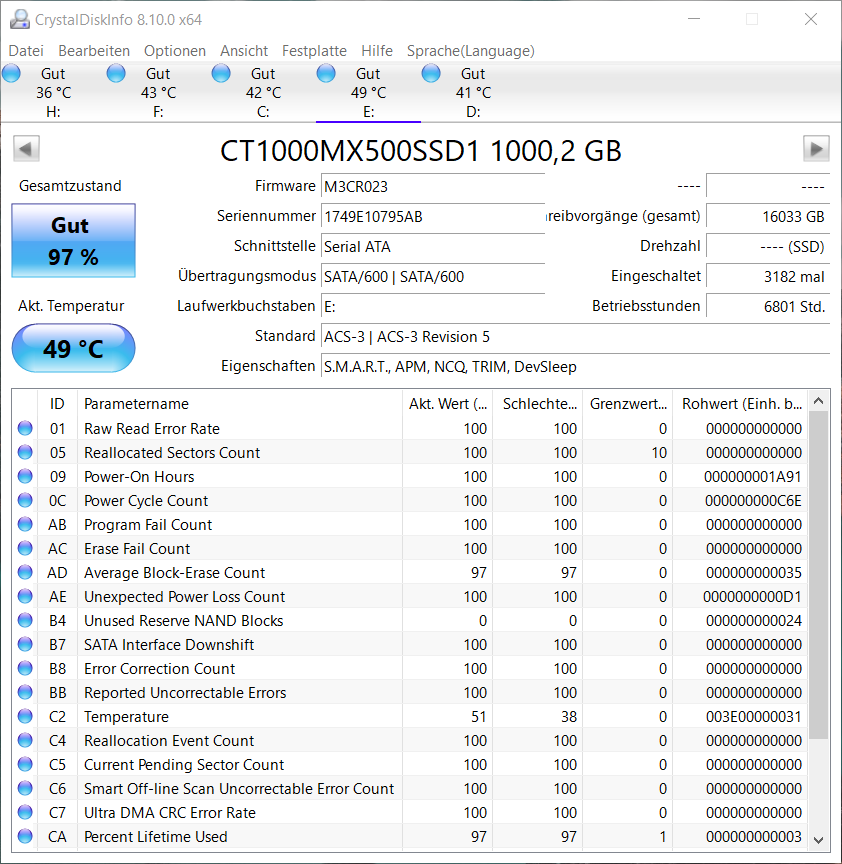Click status orb for Power-On Hours

click(25, 476)
